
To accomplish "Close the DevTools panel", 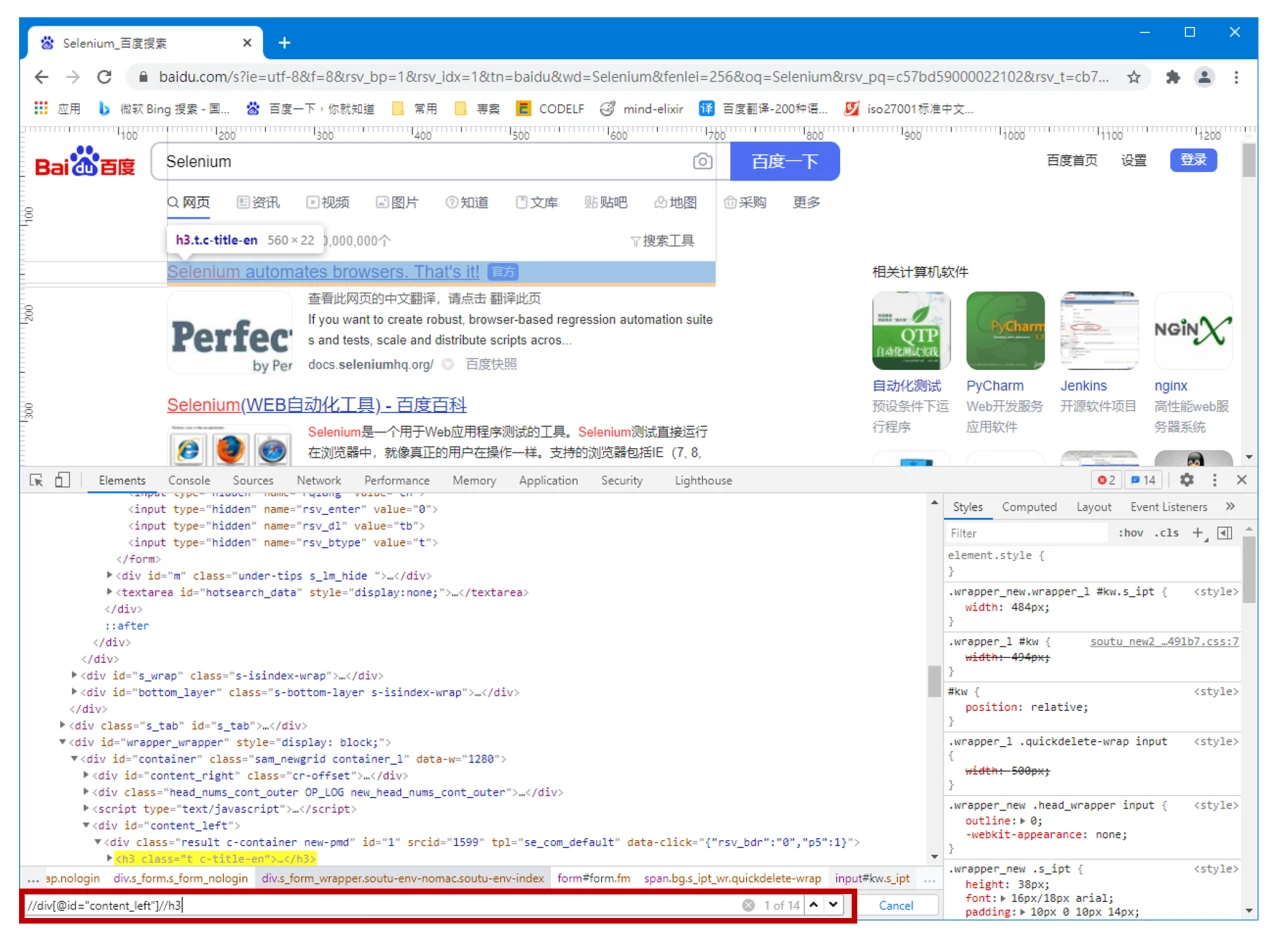I will pyautogui.click(x=1242, y=480).
